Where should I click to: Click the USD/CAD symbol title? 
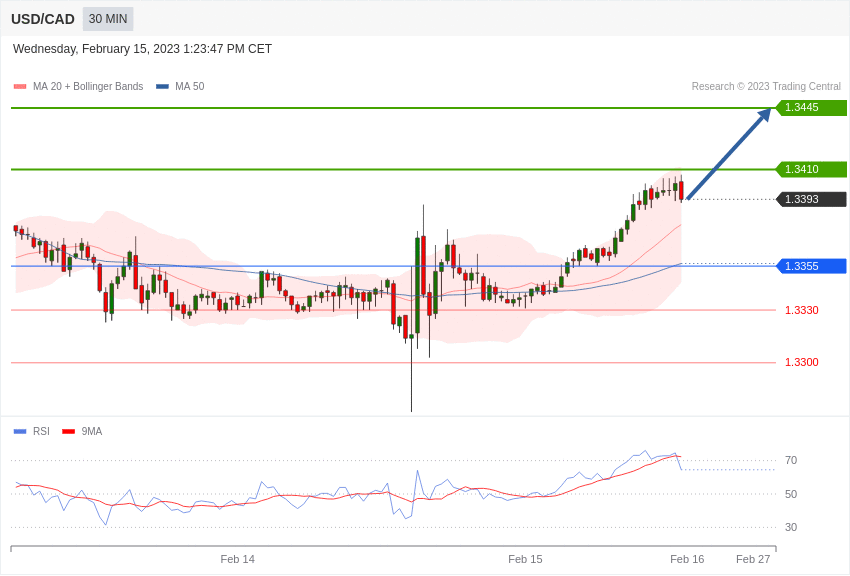43,19
